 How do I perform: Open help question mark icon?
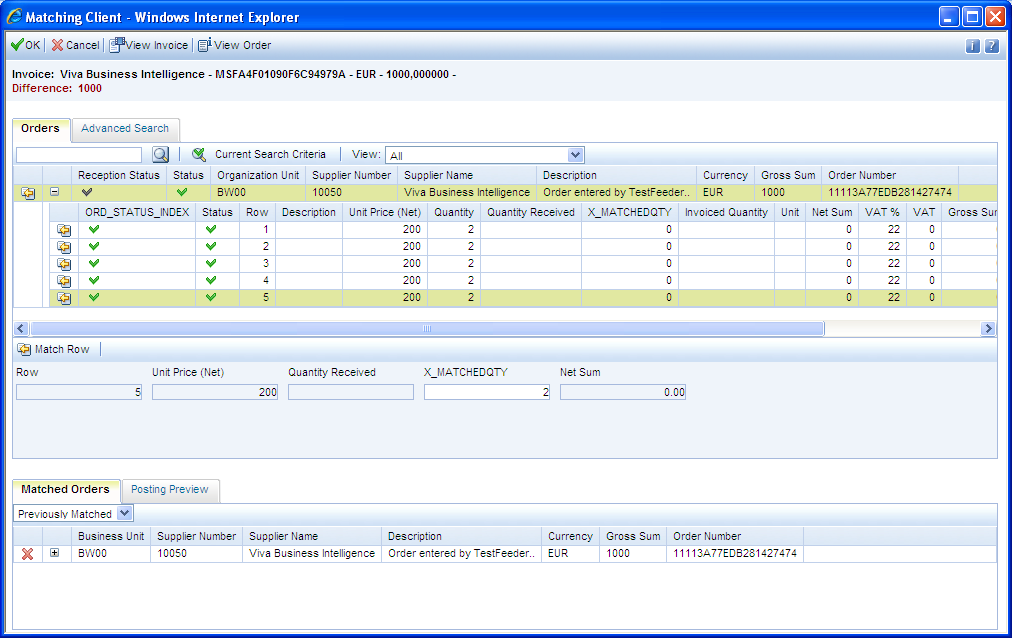point(992,46)
